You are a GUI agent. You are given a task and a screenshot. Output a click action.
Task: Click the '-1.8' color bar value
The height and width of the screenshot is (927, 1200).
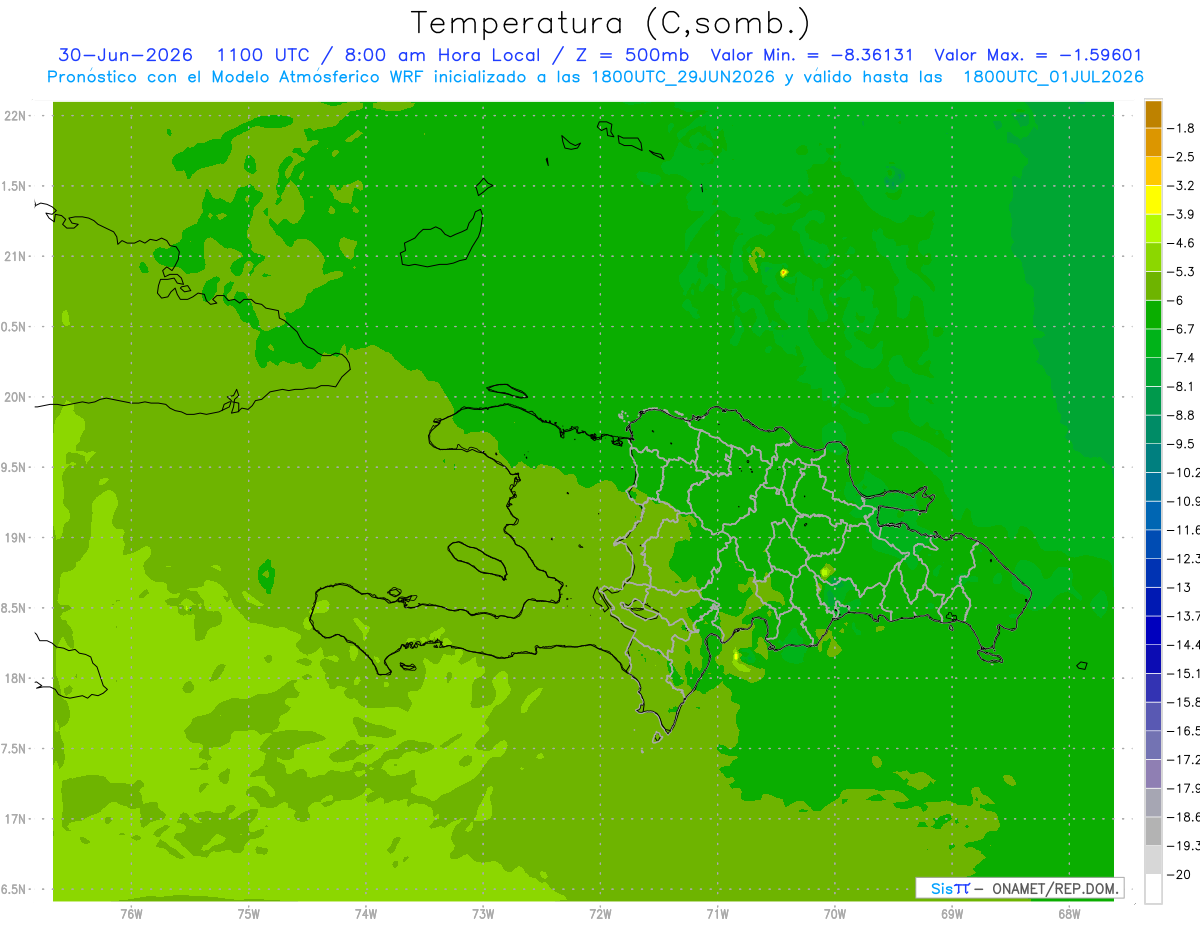click(1181, 128)
